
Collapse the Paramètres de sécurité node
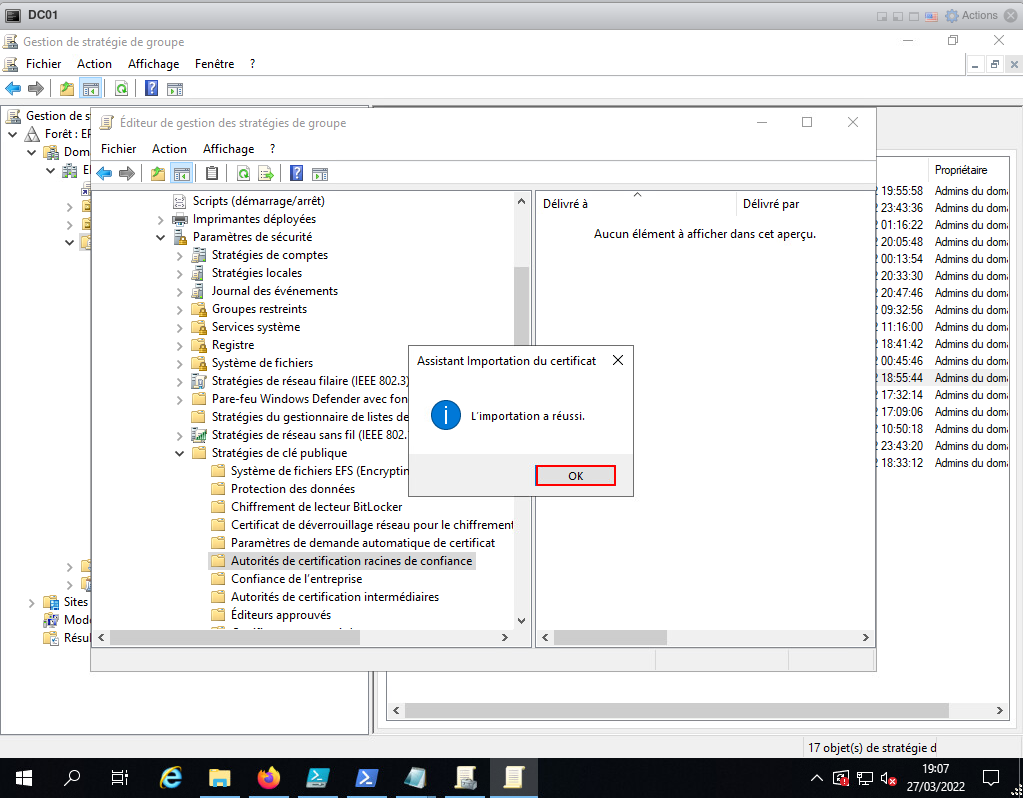click(161, 237)
